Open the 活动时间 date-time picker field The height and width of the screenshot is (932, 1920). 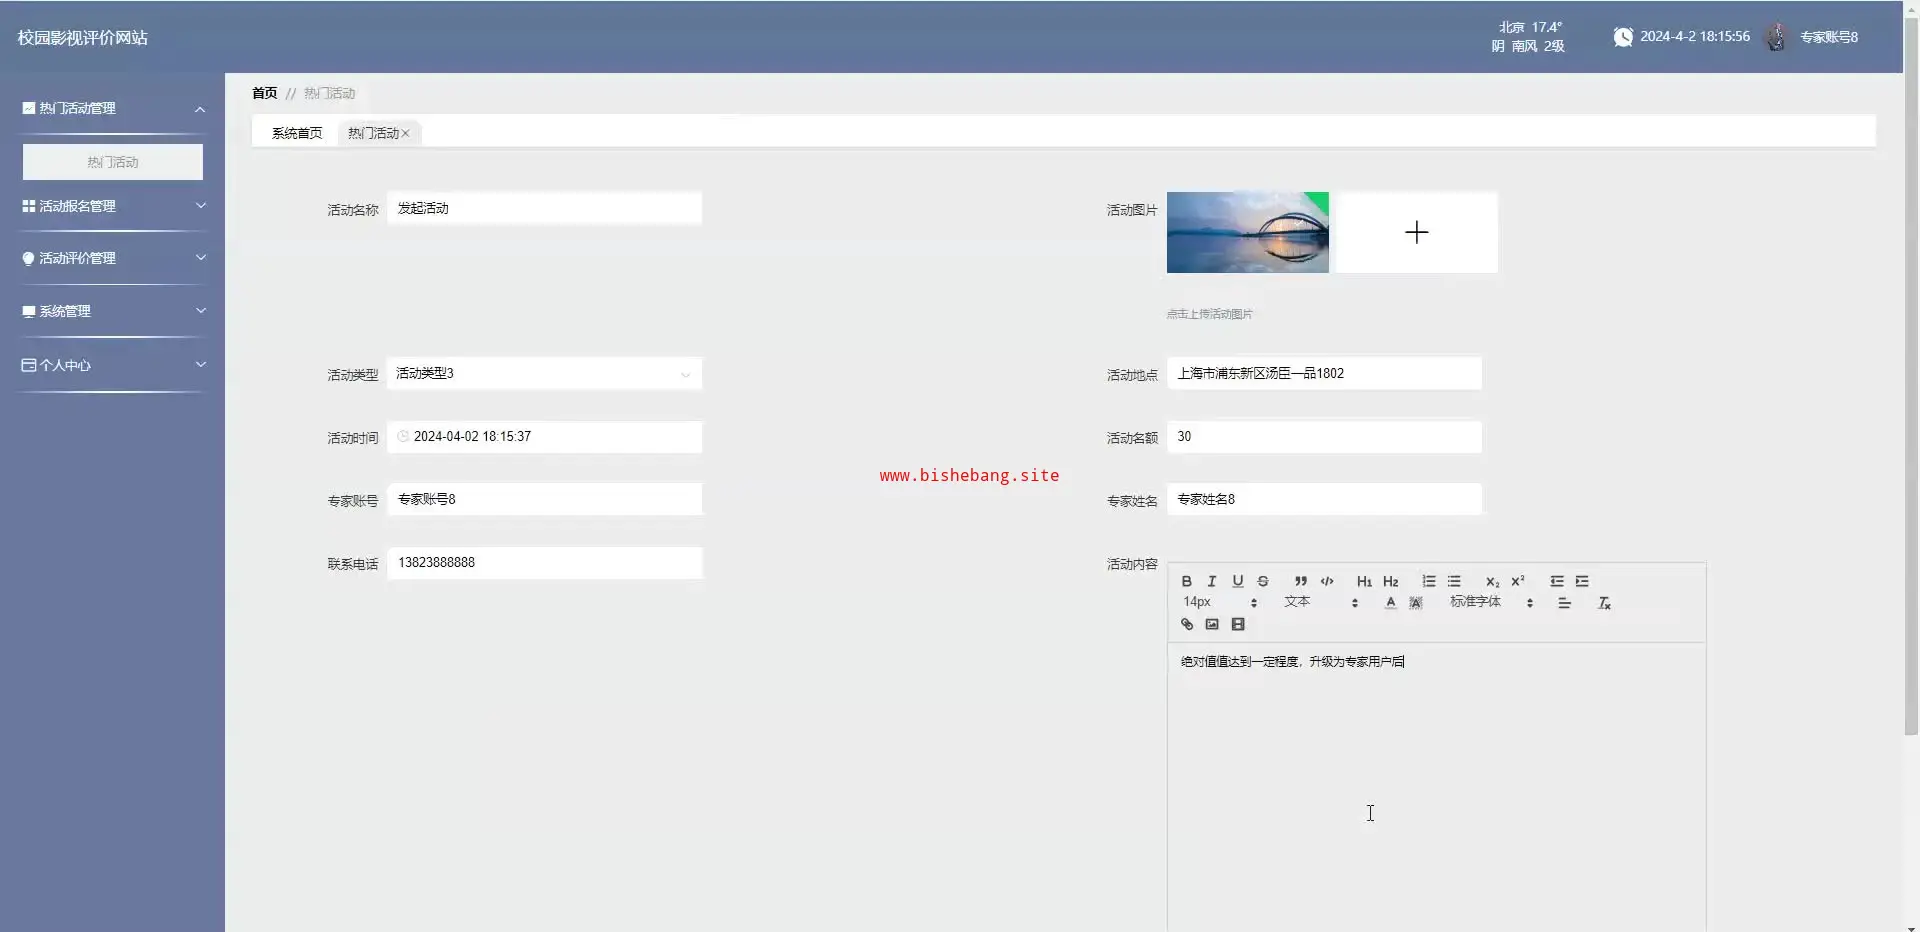pos(544,437)
